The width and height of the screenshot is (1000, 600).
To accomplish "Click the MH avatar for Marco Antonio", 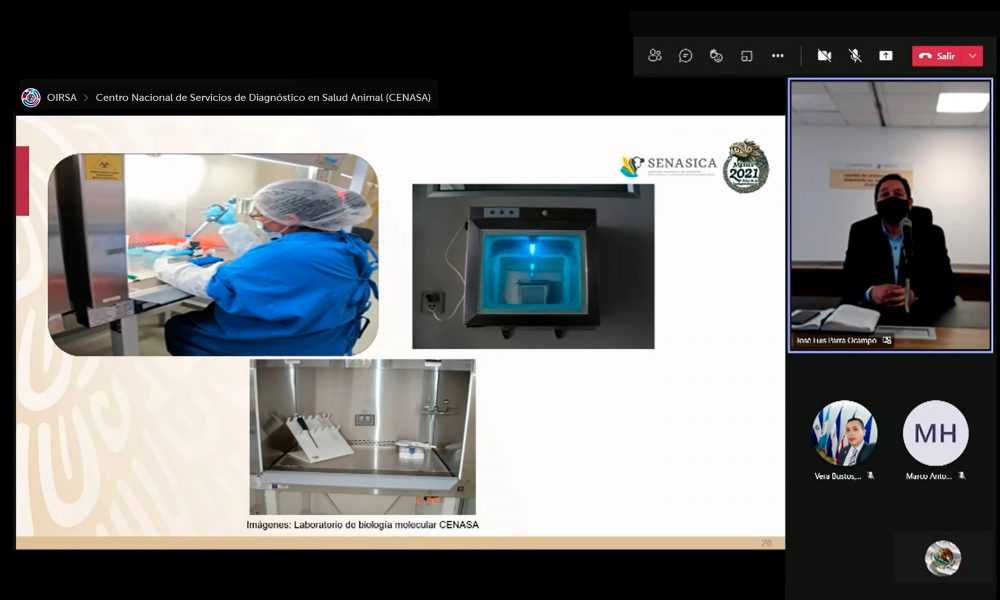I will pyautogui.click(x=935, y=433).
